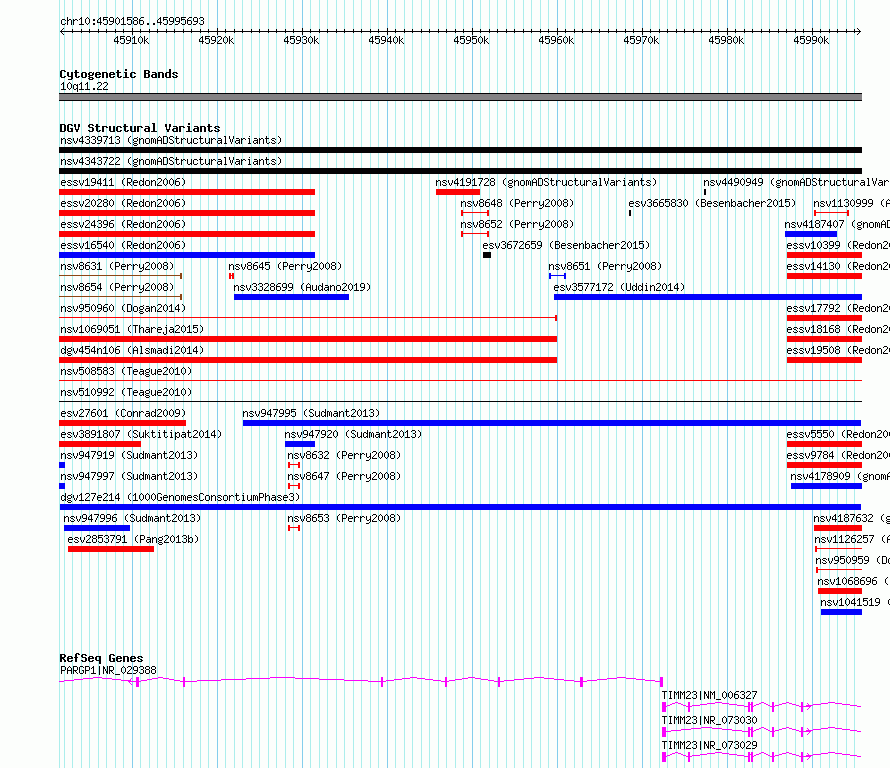Screen dimensions: 890x768
Task: Open variant nsv4339713 (gnomADStructuralVariants)
Action: pos(171,140)
